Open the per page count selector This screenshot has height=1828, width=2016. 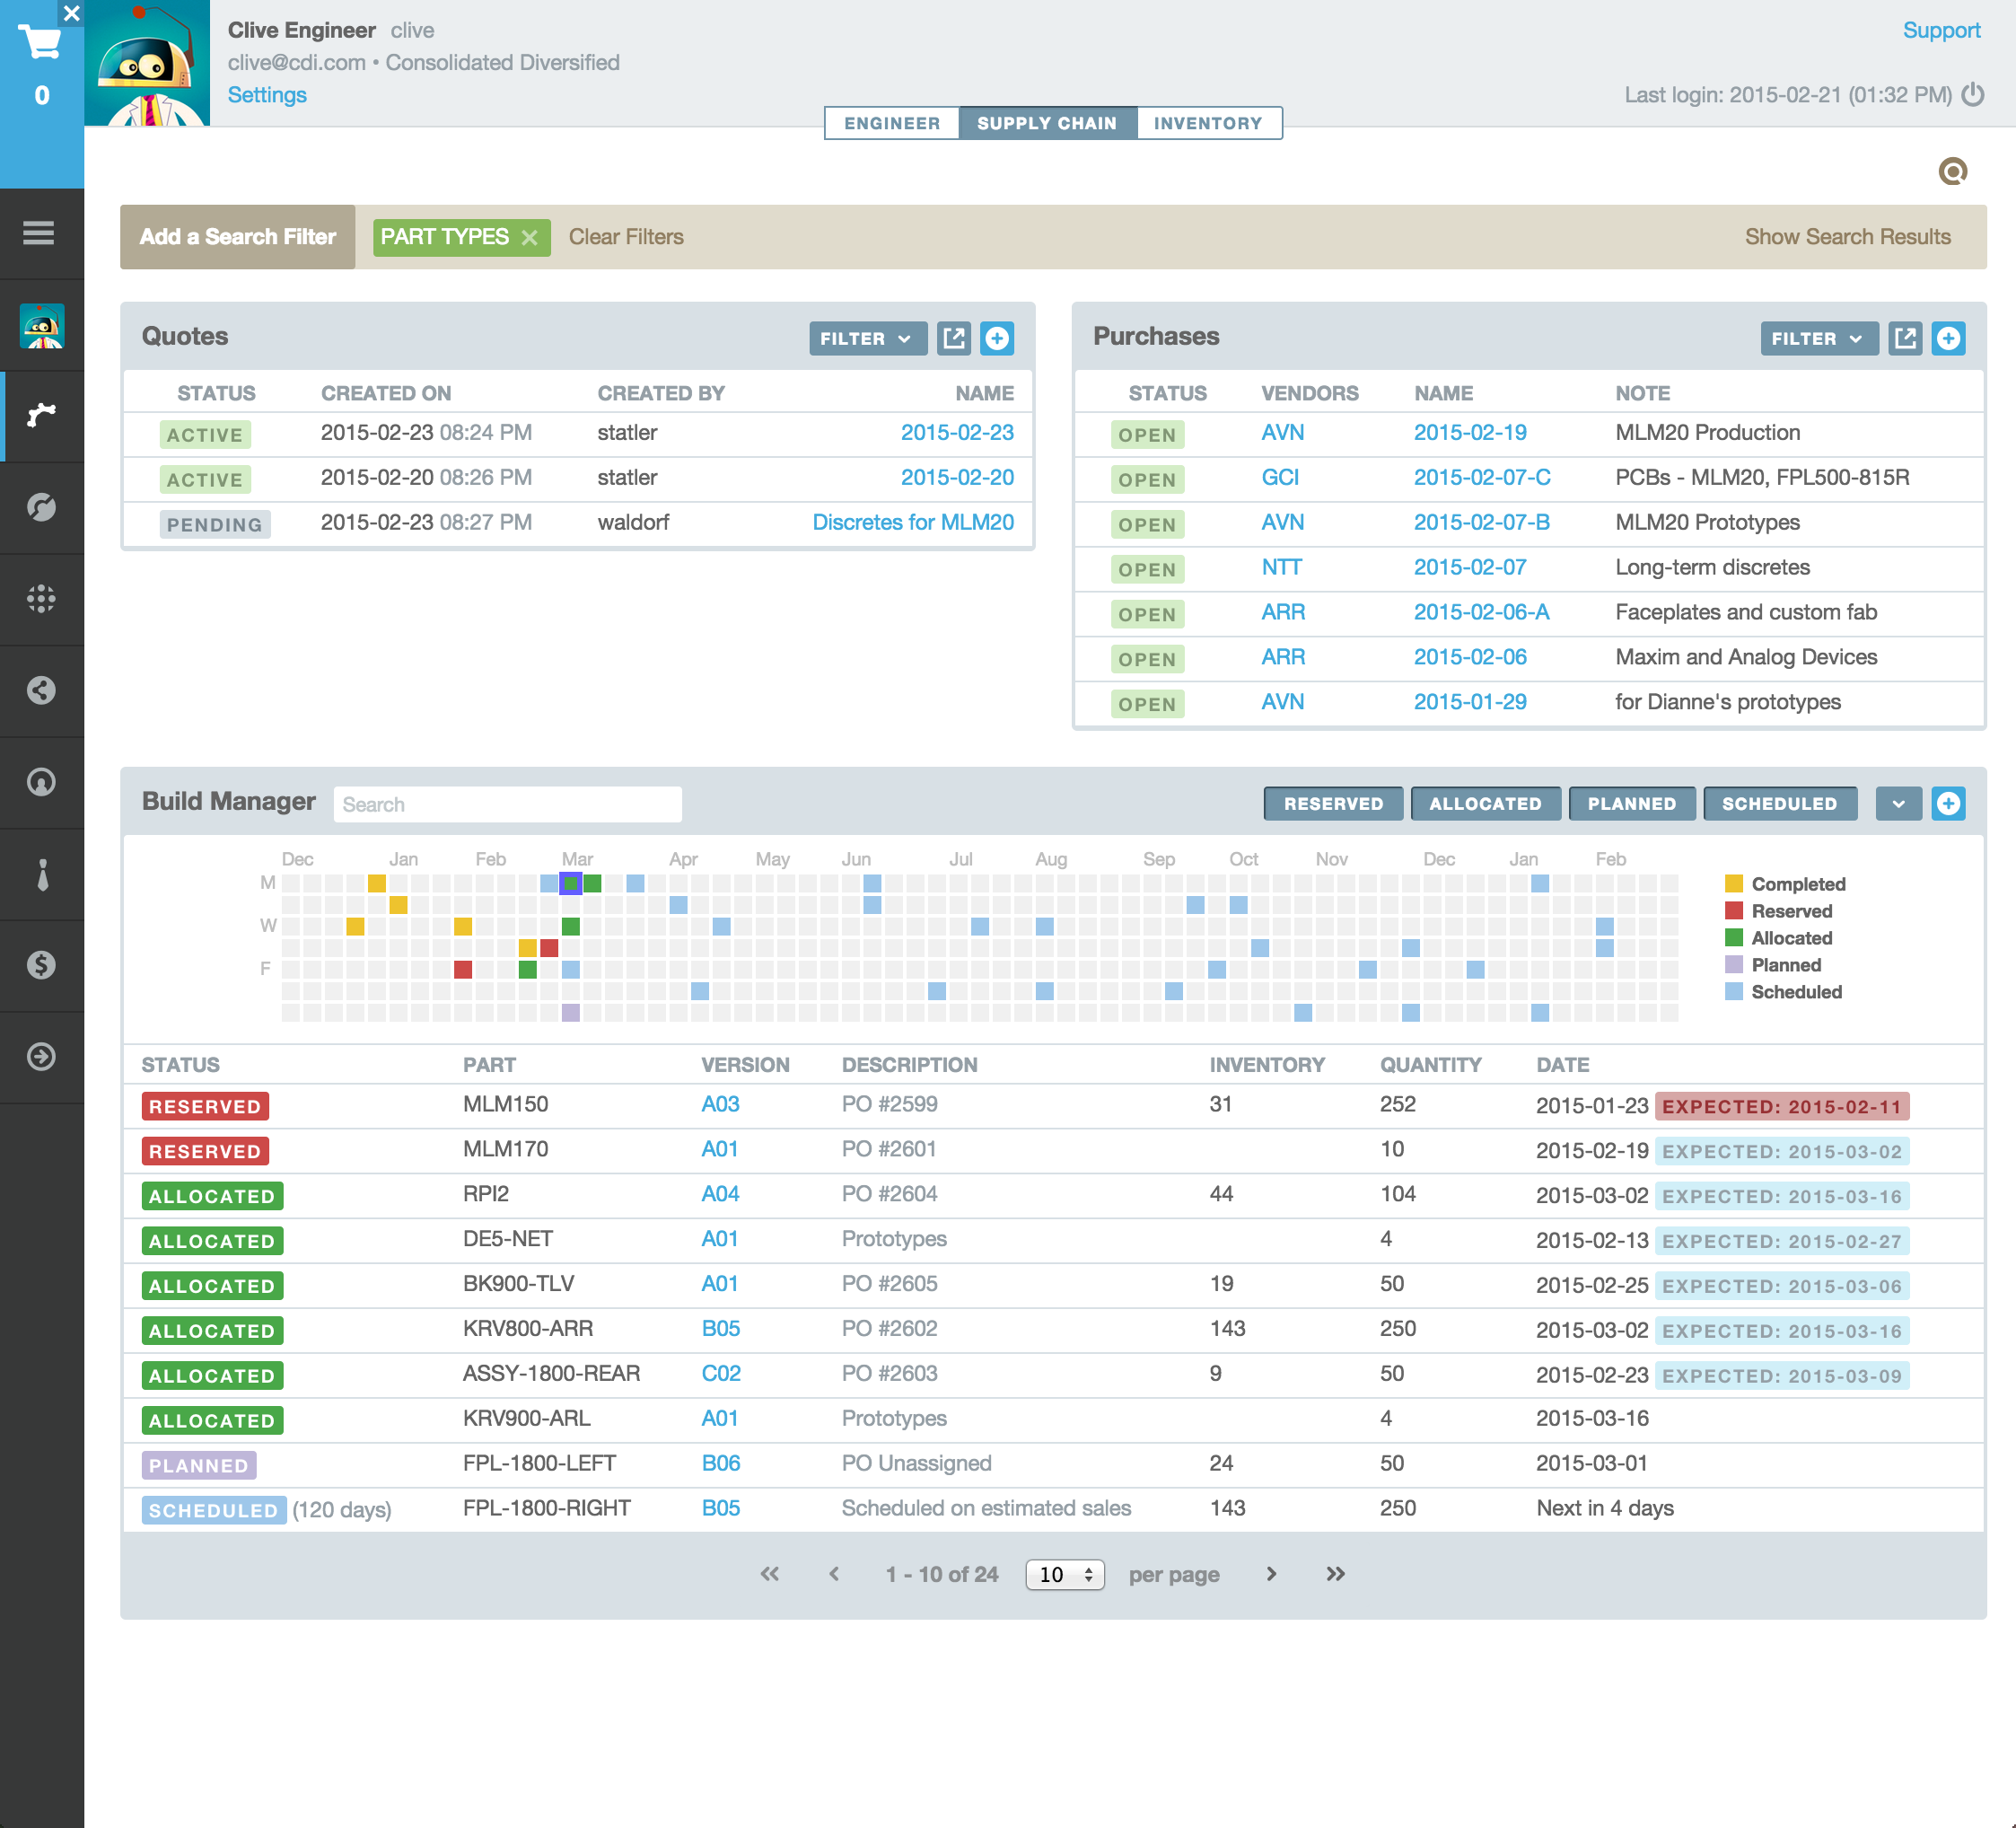coord(1065,1574)
